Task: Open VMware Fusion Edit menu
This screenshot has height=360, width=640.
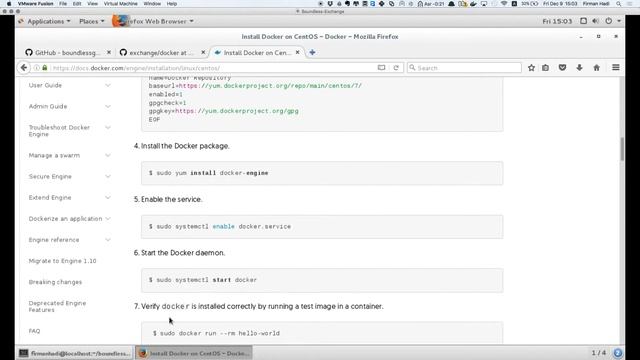Action: click(77, 4)
